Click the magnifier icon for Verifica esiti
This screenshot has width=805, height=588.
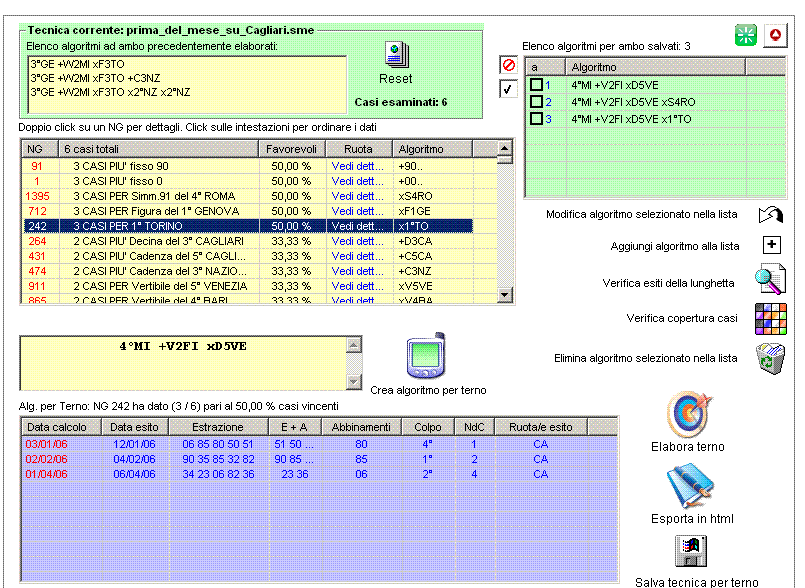click(x=770, y=279)
